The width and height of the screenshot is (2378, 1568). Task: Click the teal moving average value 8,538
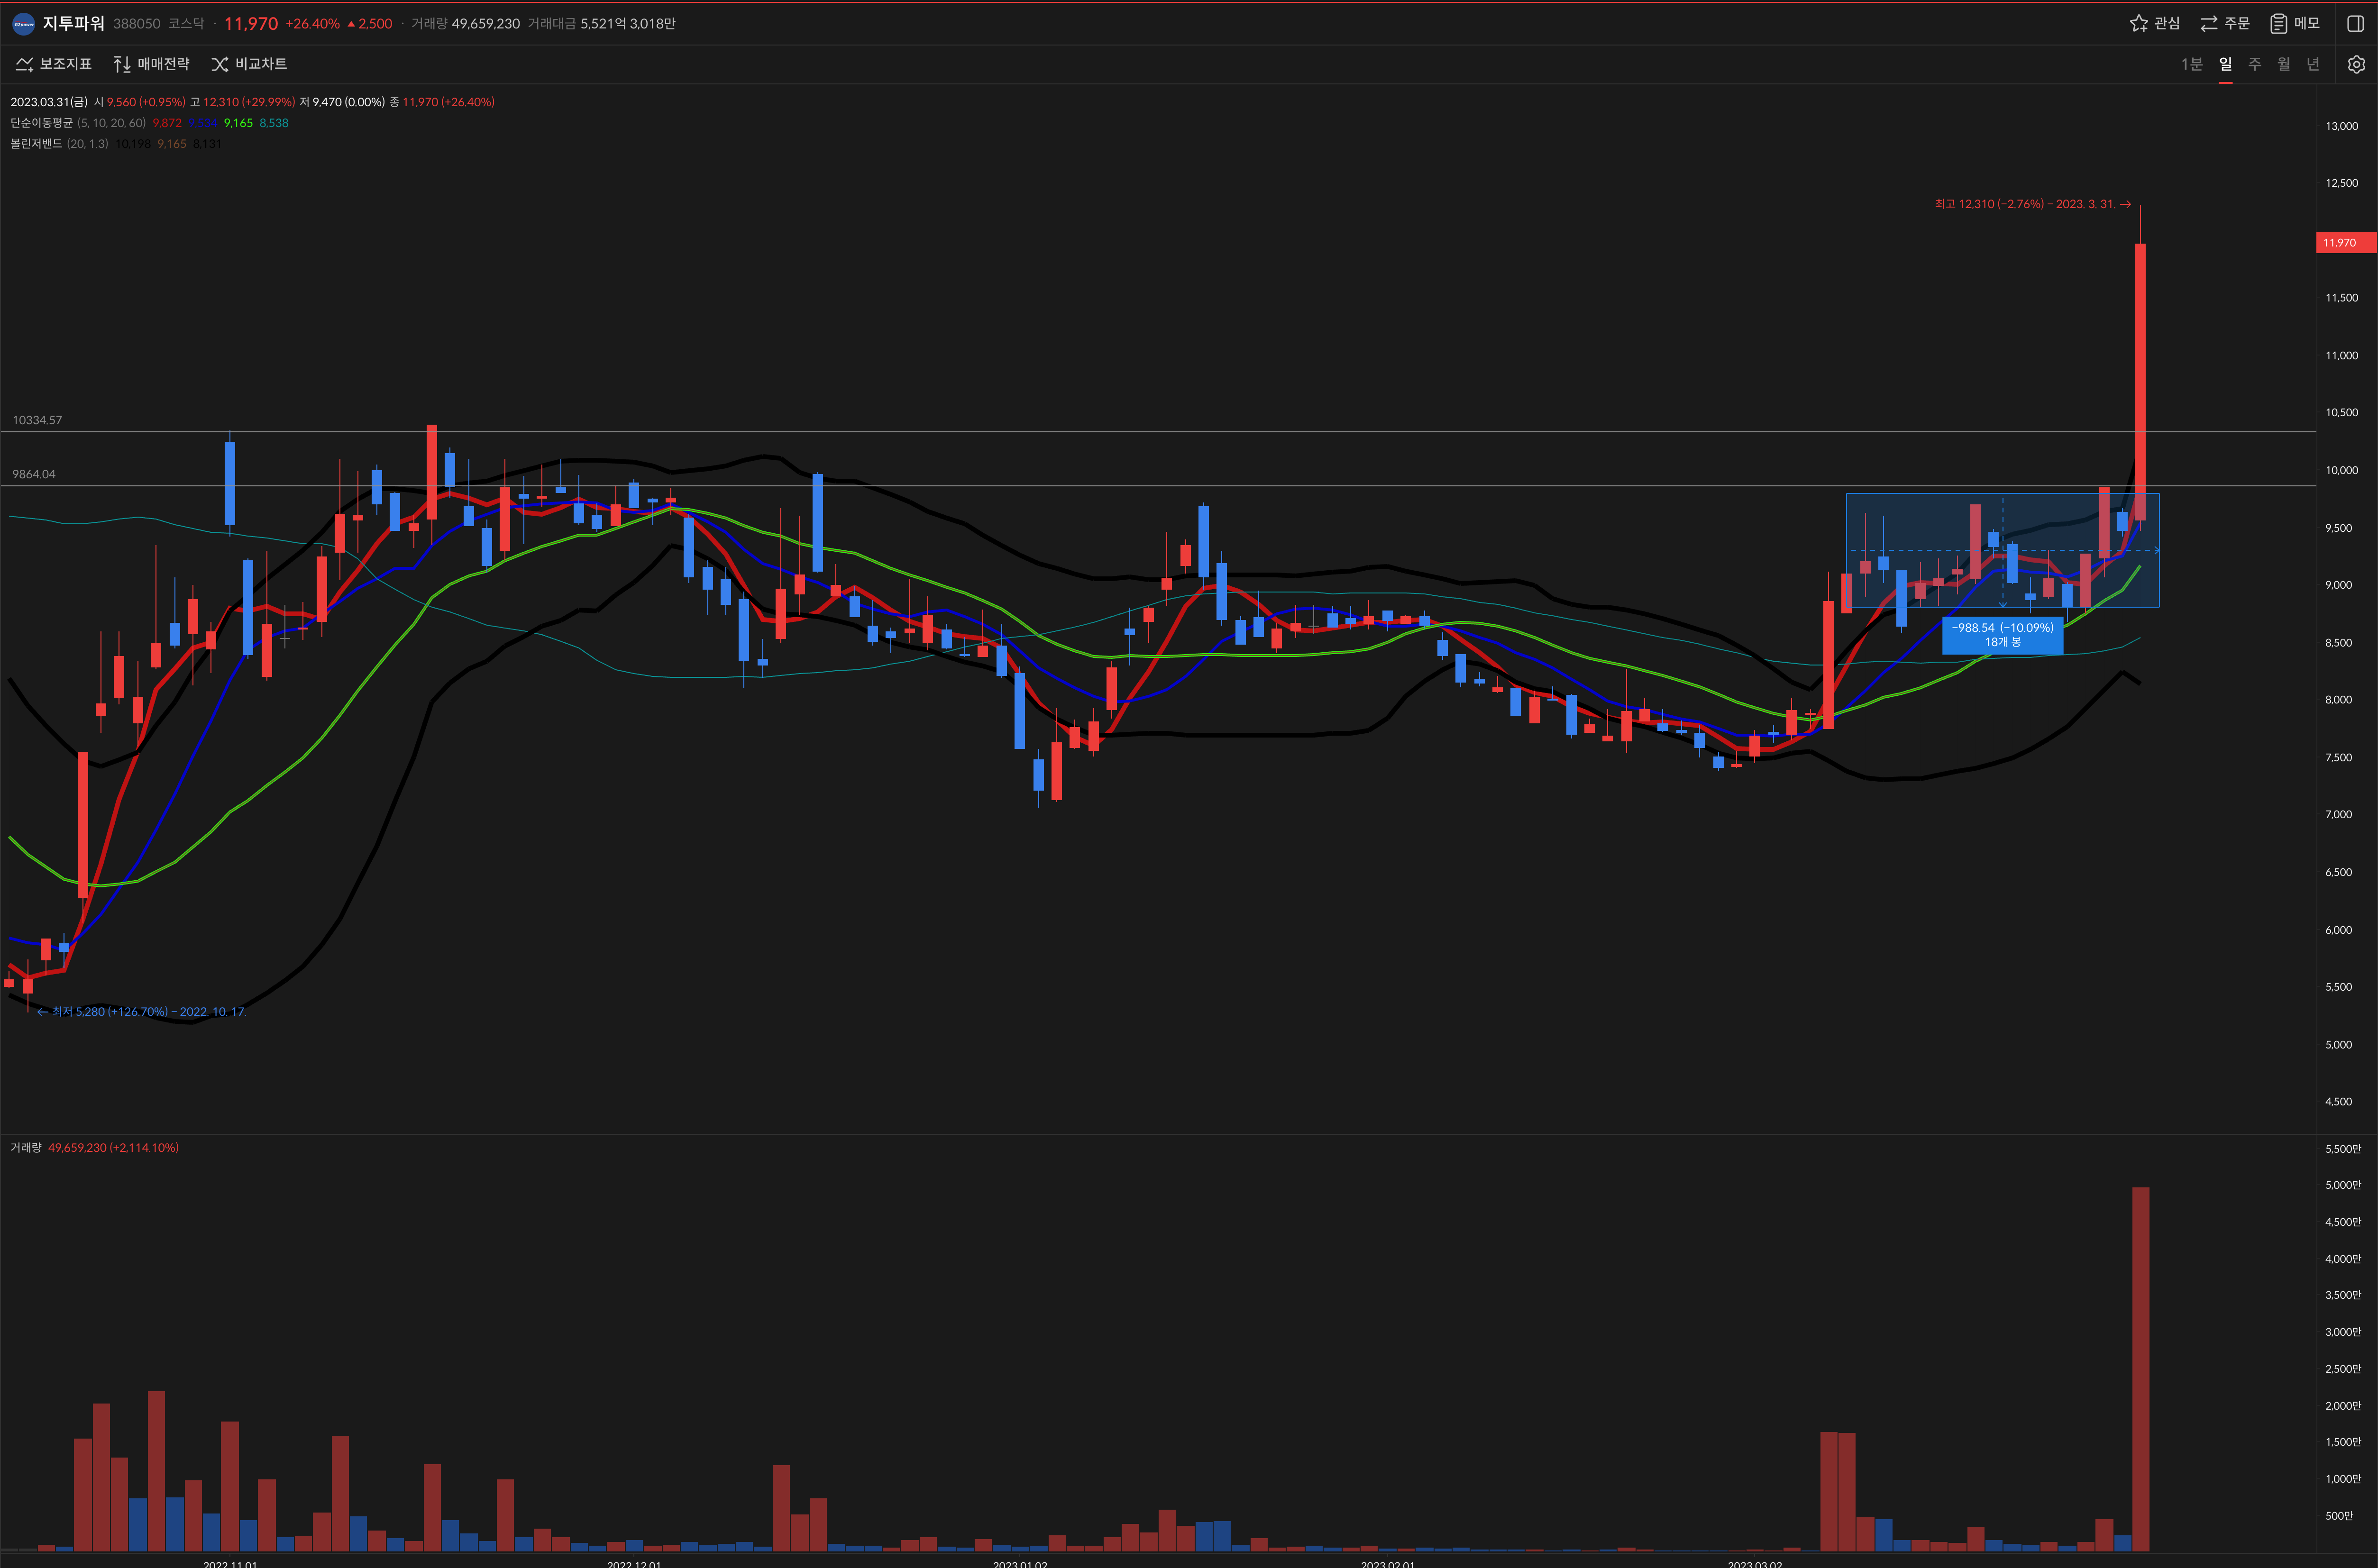click(x=274, y=123)
